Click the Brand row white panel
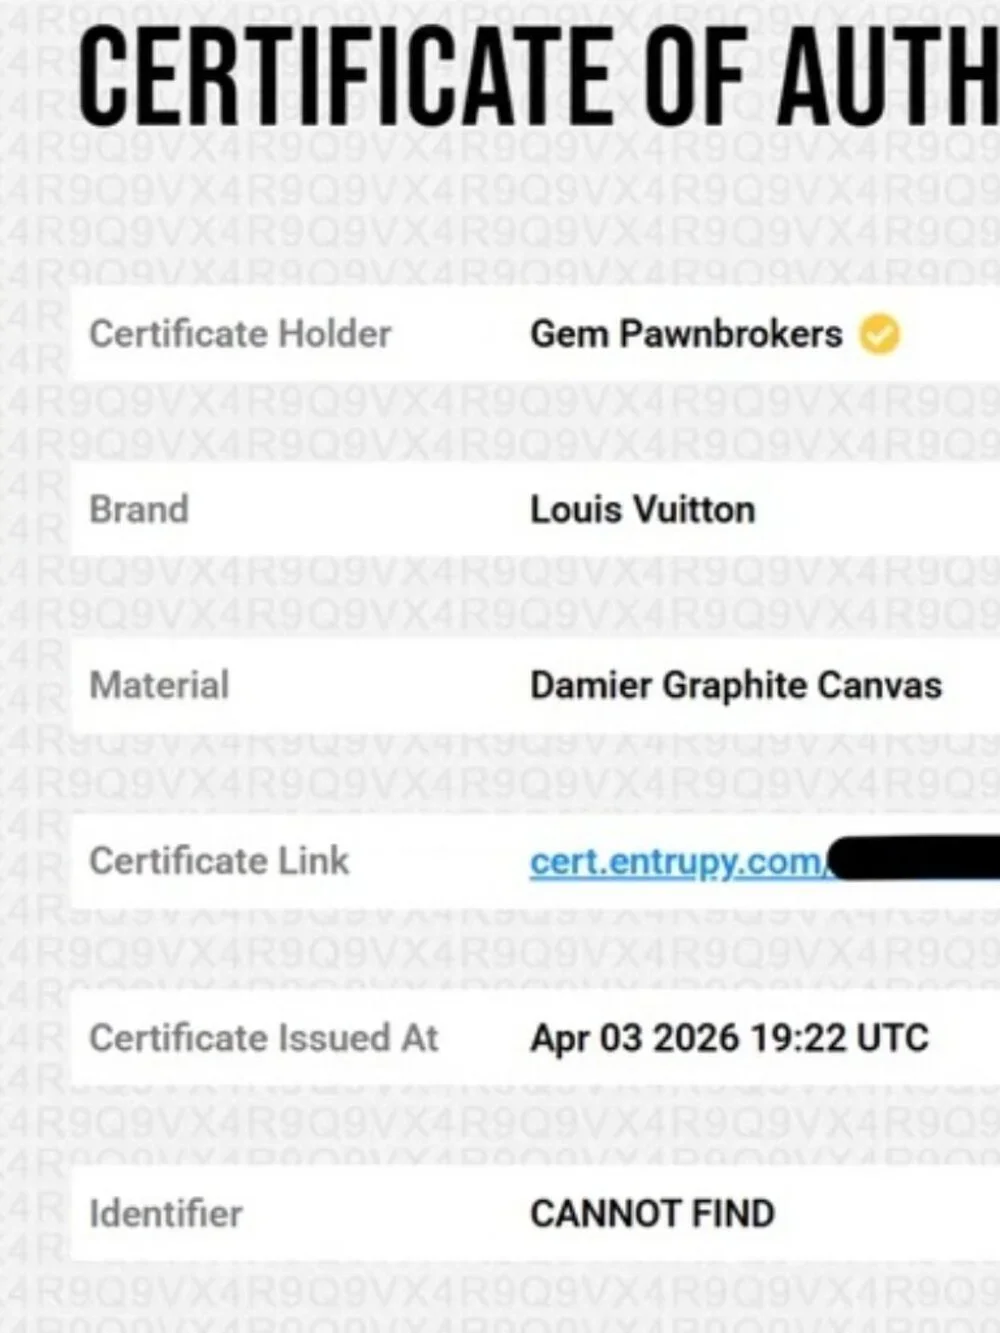Viewport: 1000px width, 1333px height. point(535,509)
